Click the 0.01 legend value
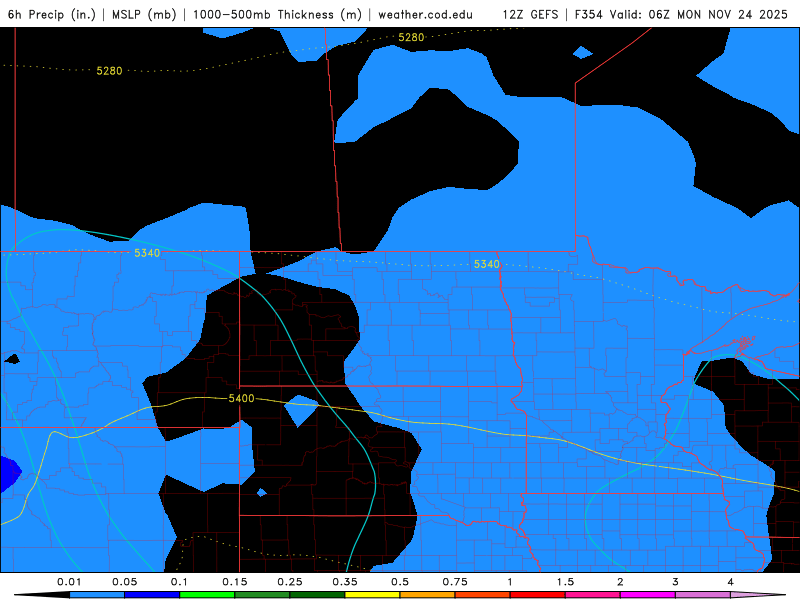 click(x=69, y=582)
